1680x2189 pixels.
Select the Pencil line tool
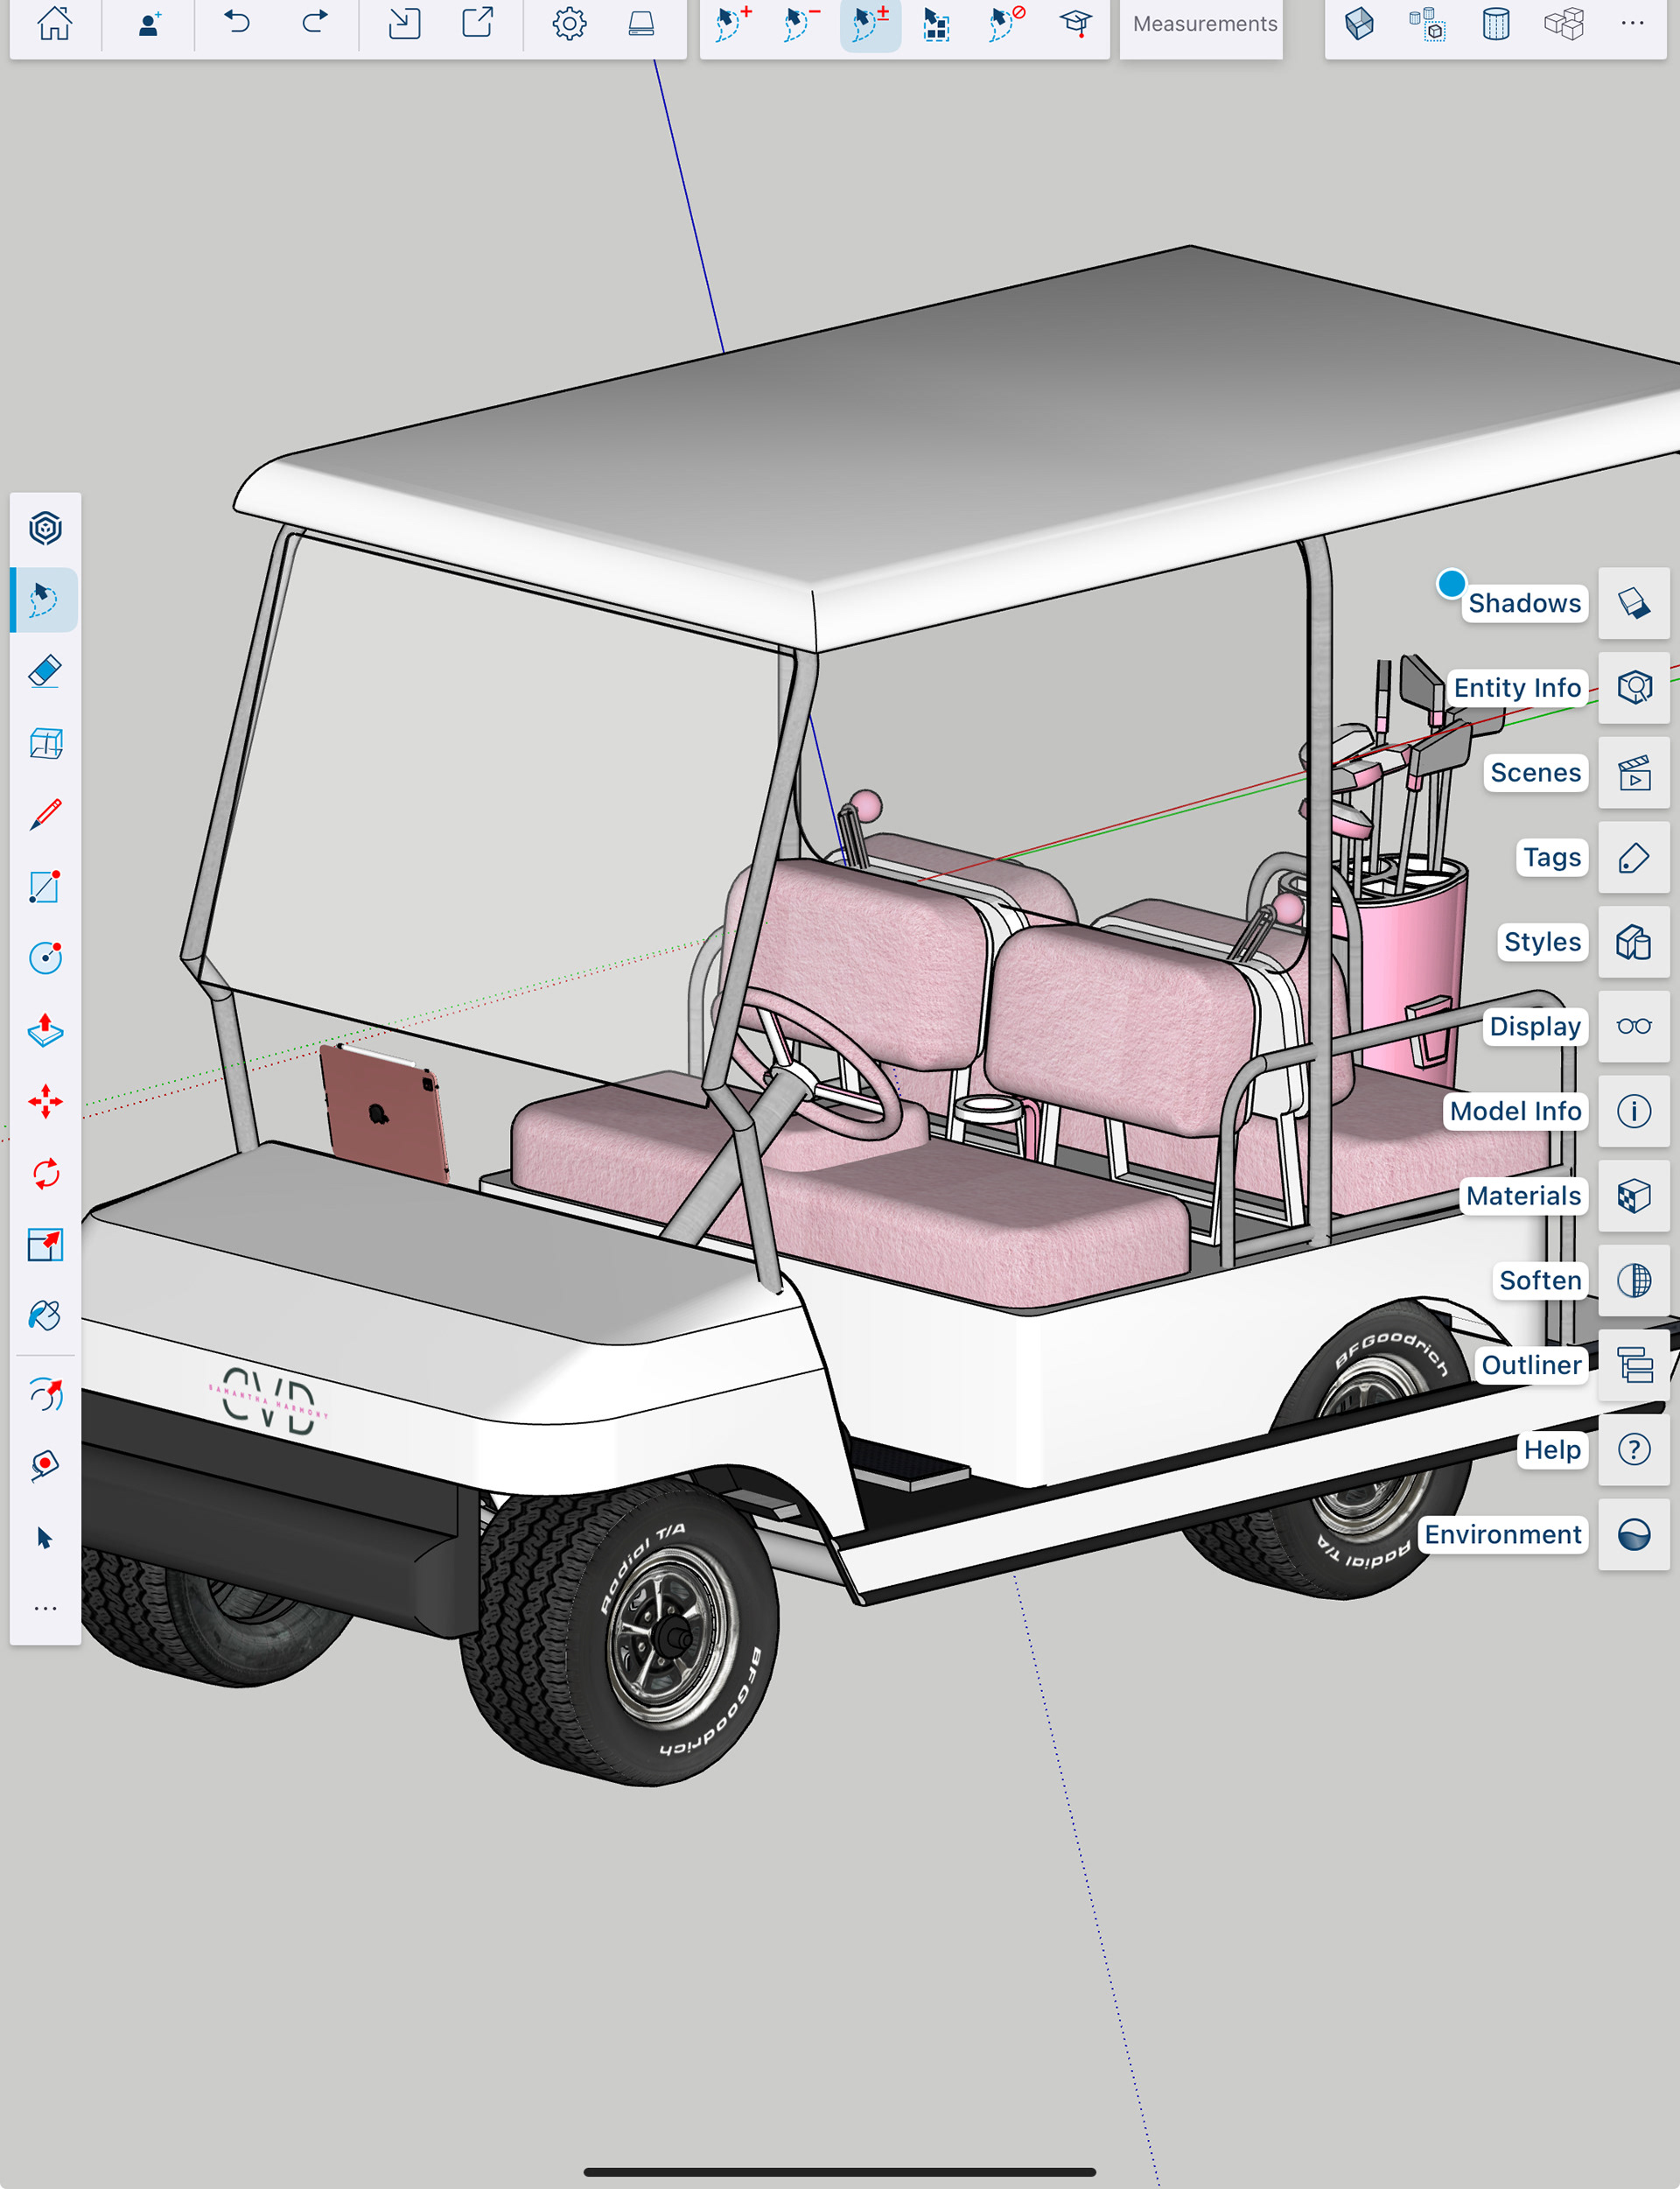[x=45, y=815]
